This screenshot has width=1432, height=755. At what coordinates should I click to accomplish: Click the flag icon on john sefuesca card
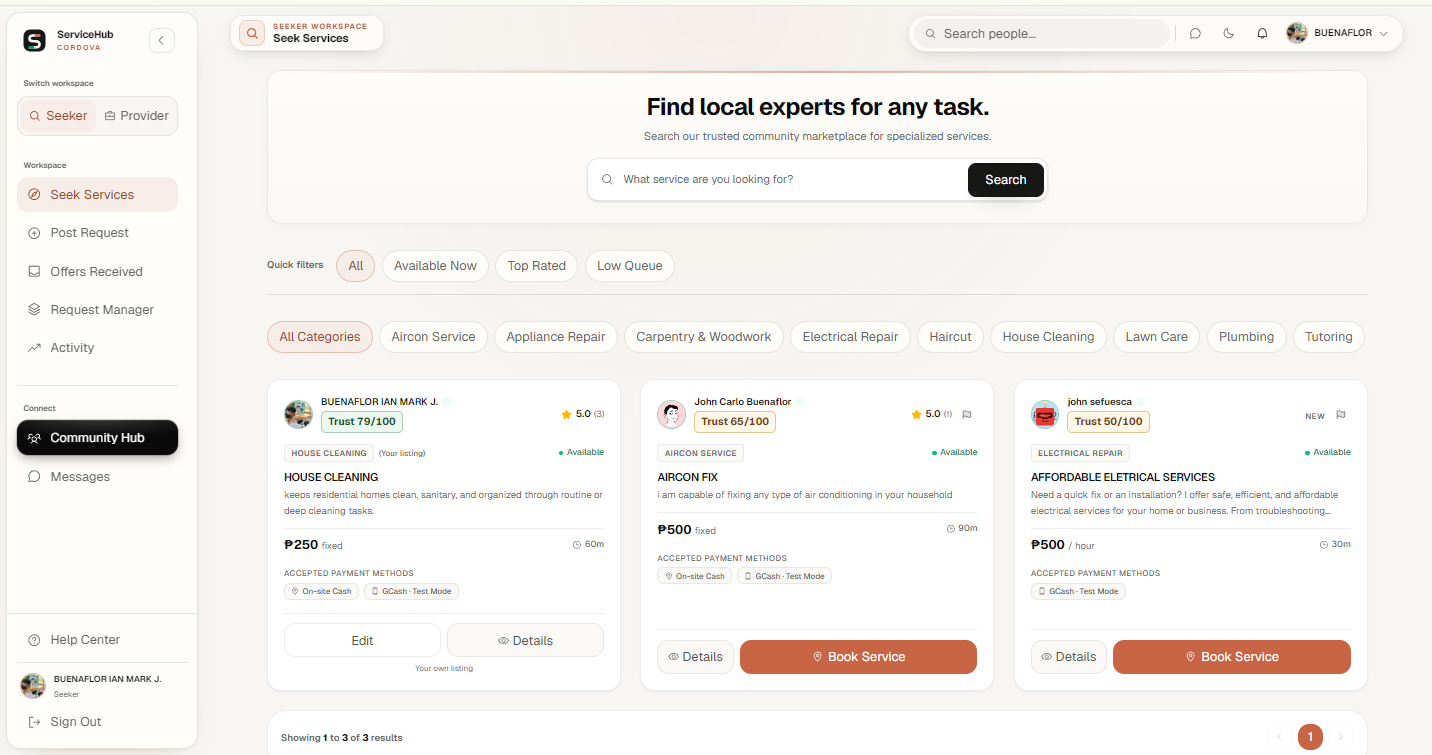1340,415
